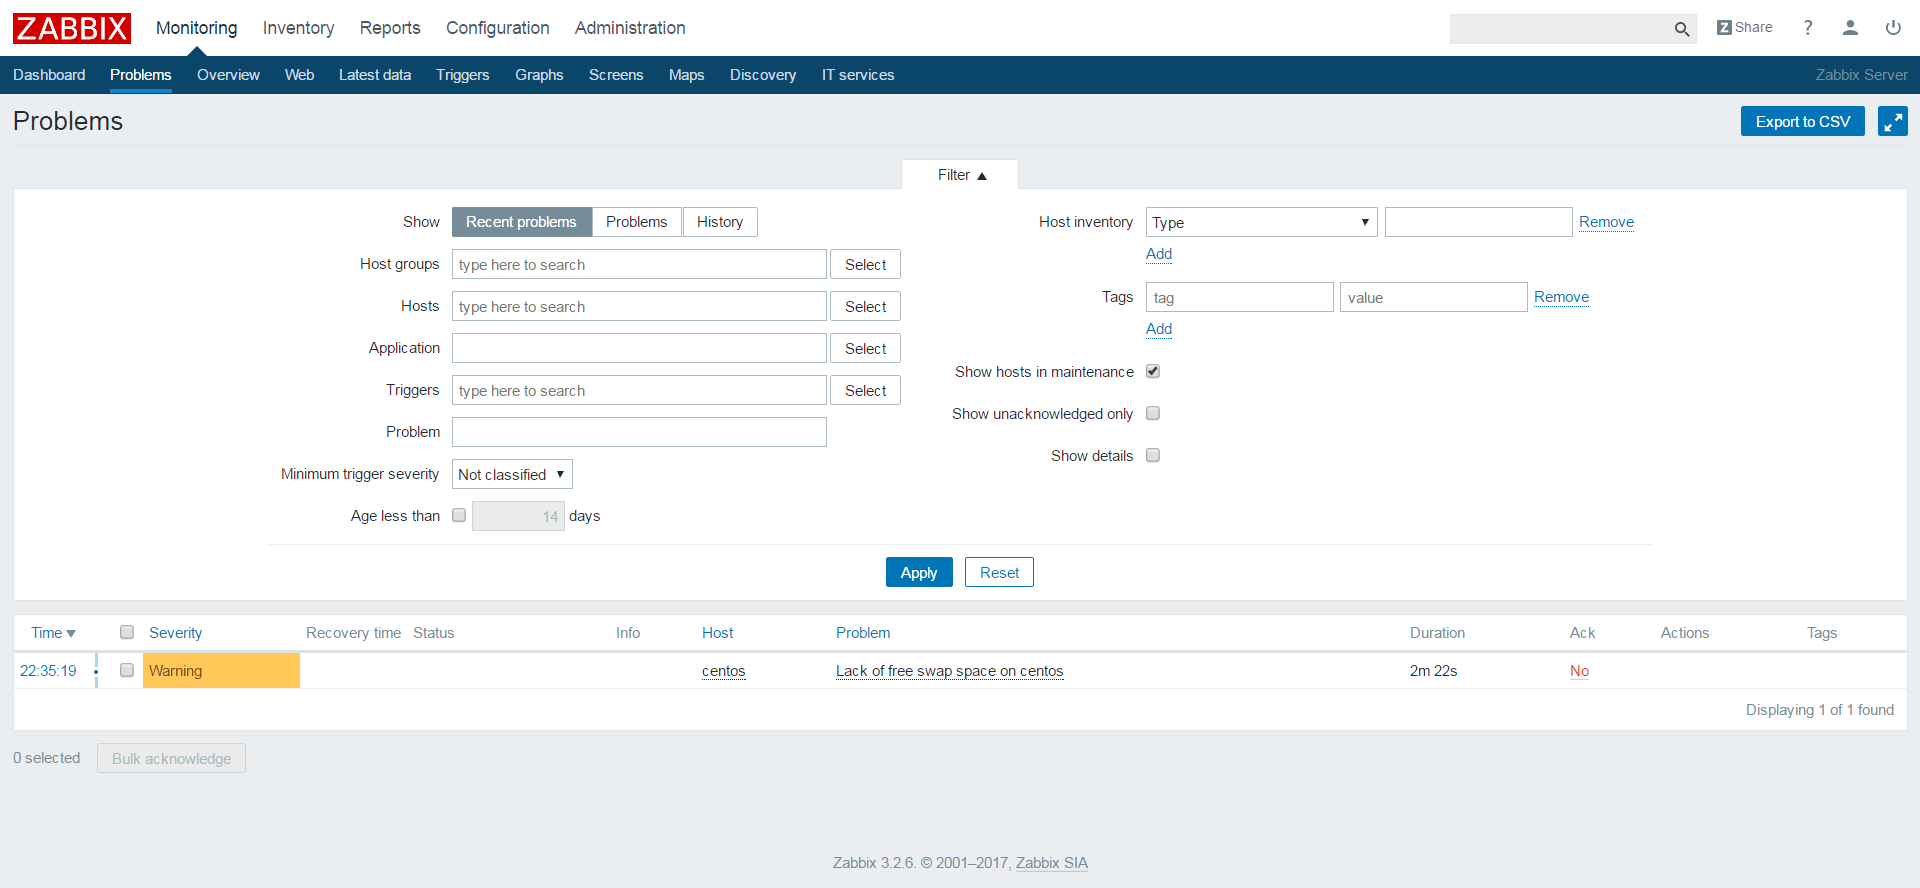Enable Show hosts in maintenance checkbox

coord(1153,371)
